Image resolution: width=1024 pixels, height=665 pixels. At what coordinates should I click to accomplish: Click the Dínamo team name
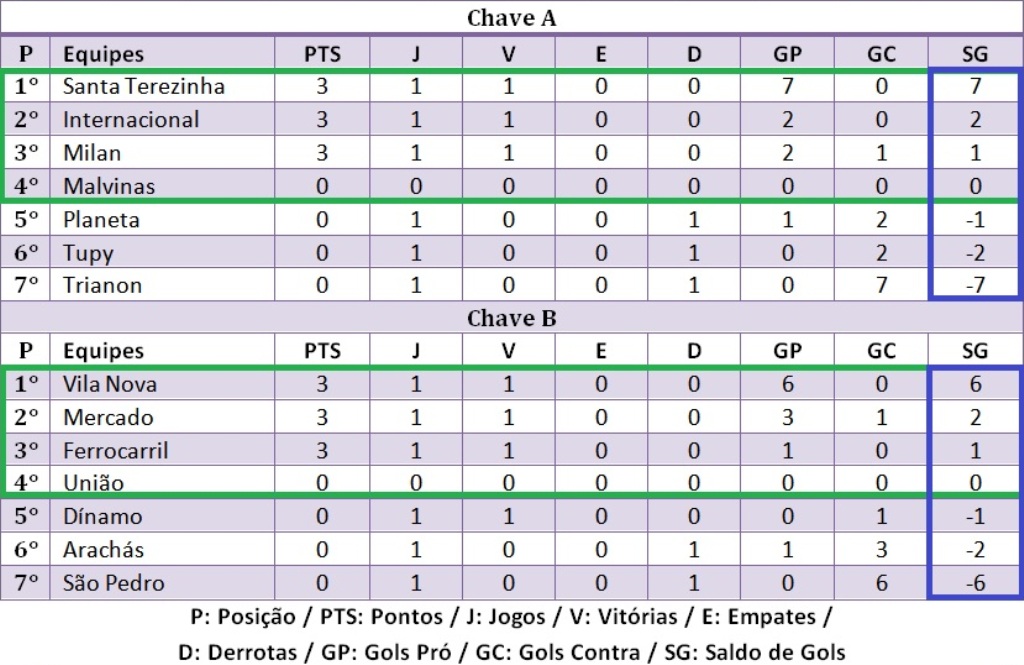[102, 516]
